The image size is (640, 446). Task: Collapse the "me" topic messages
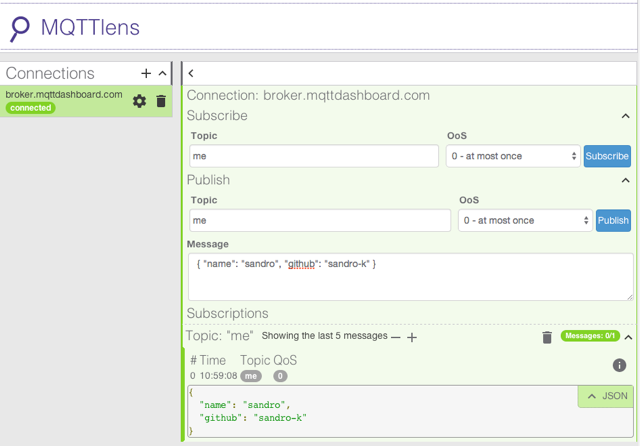pyautogui.click(x=628, y=337)
